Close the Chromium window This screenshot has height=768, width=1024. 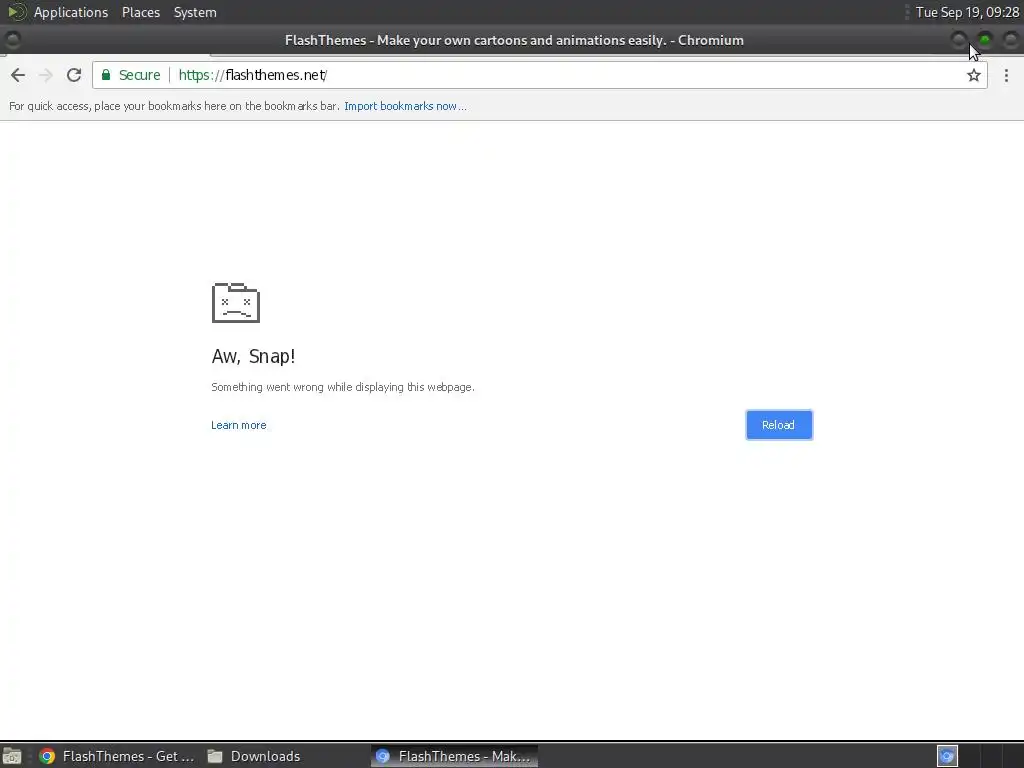pos(1011,40)
